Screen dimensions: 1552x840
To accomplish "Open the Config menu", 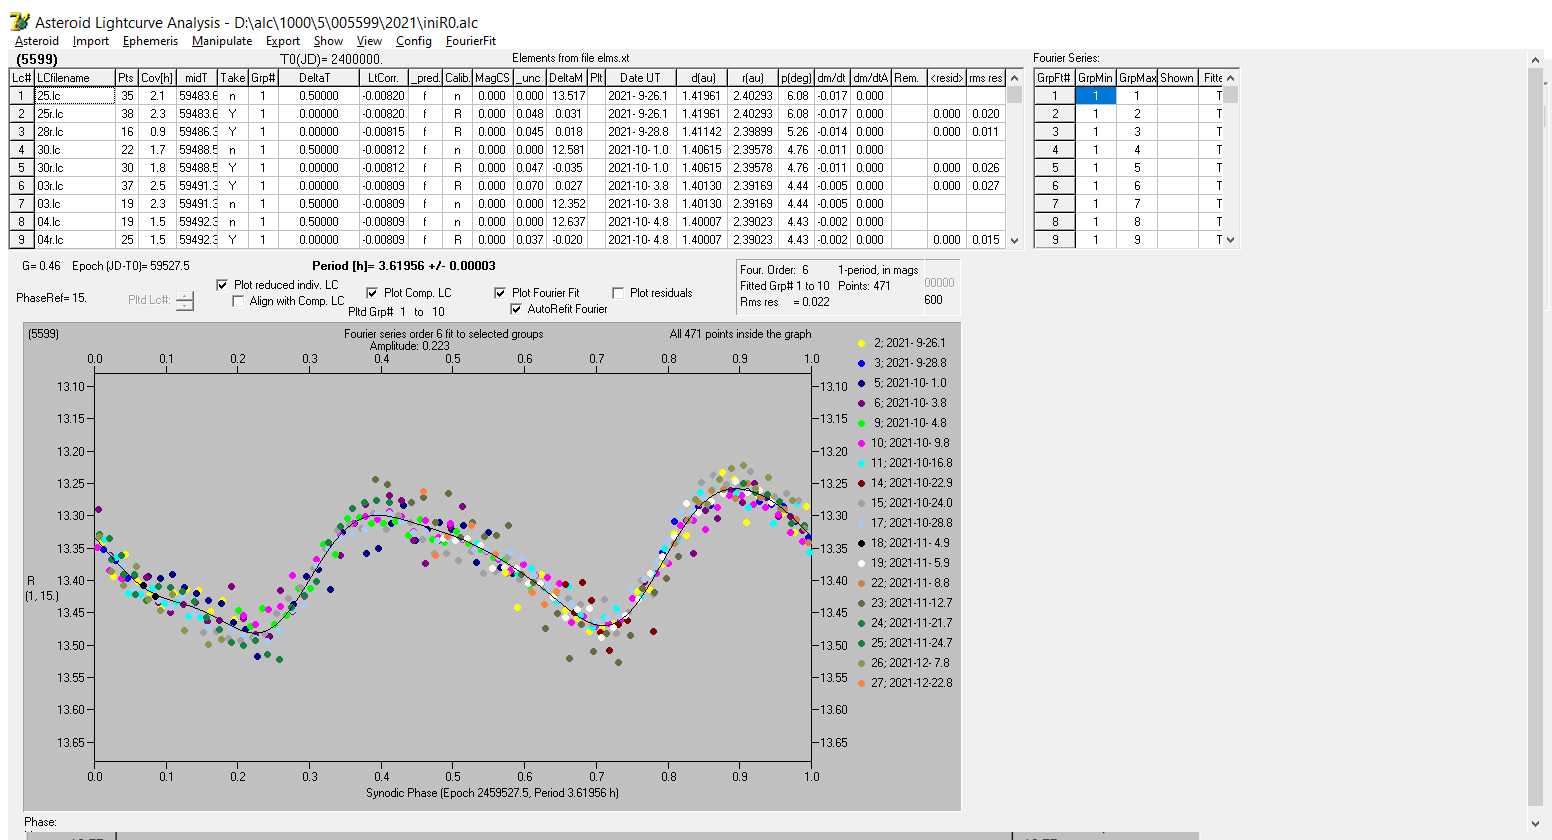I will [x=413, y=41].
